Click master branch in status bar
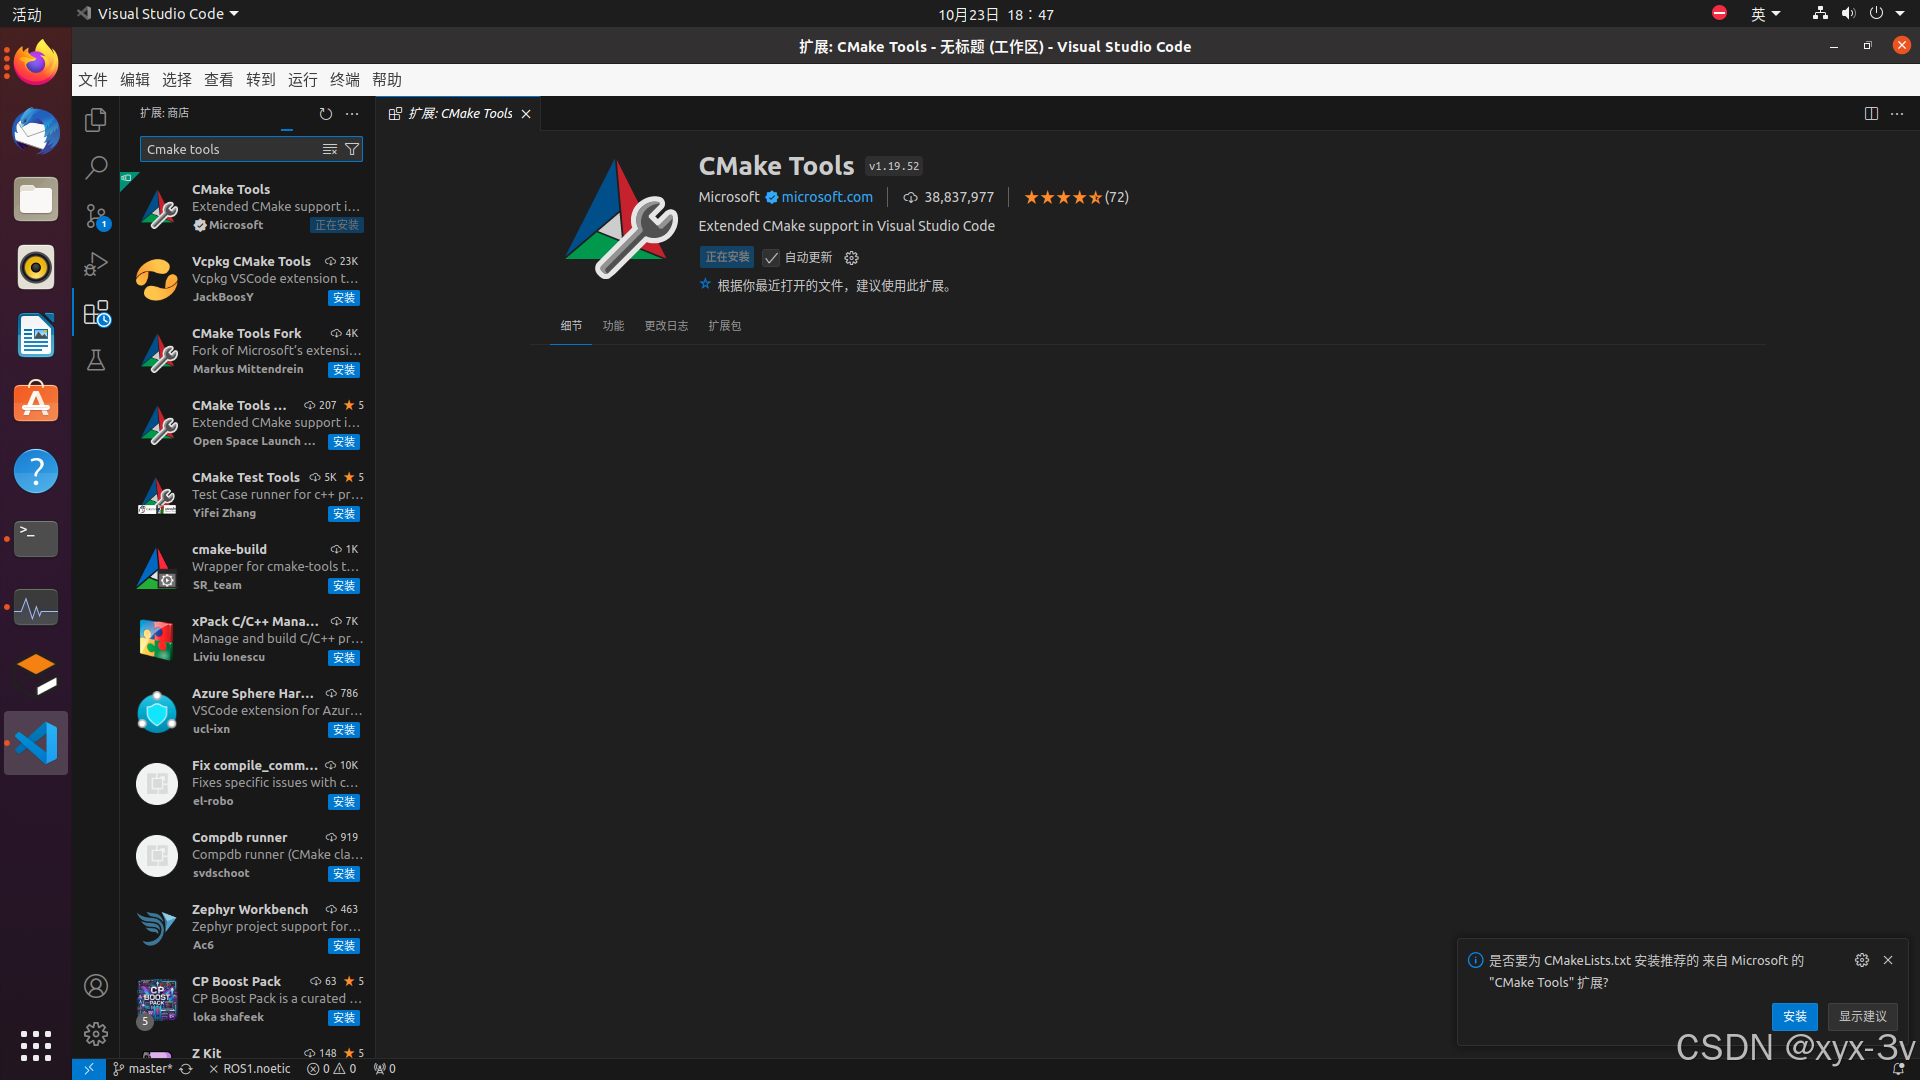1920x1080 pixels. pyautogui.click(x=143, y=1069)
